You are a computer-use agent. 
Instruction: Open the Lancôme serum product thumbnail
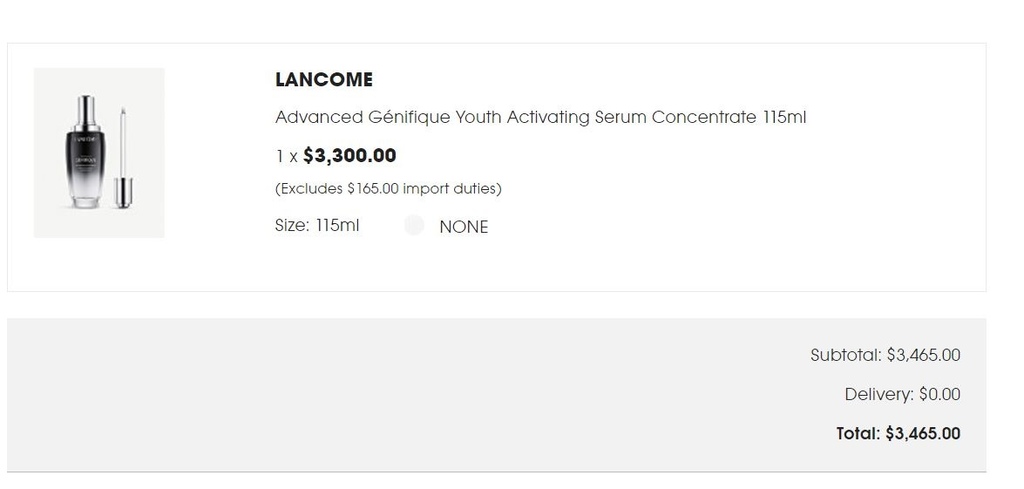(99, 153)
